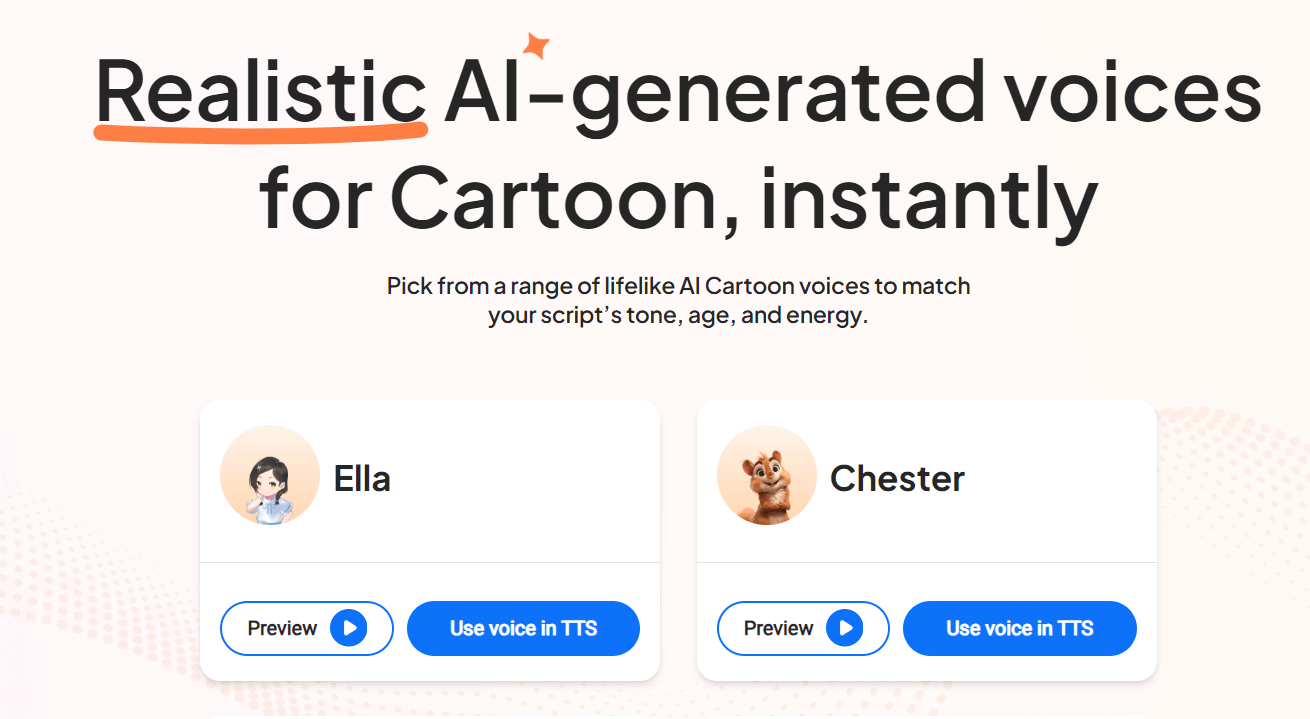This screenshot has height=719, width=1310.
Task: Select Chester's squirrel avatar
Action: (x=767, y=475)
